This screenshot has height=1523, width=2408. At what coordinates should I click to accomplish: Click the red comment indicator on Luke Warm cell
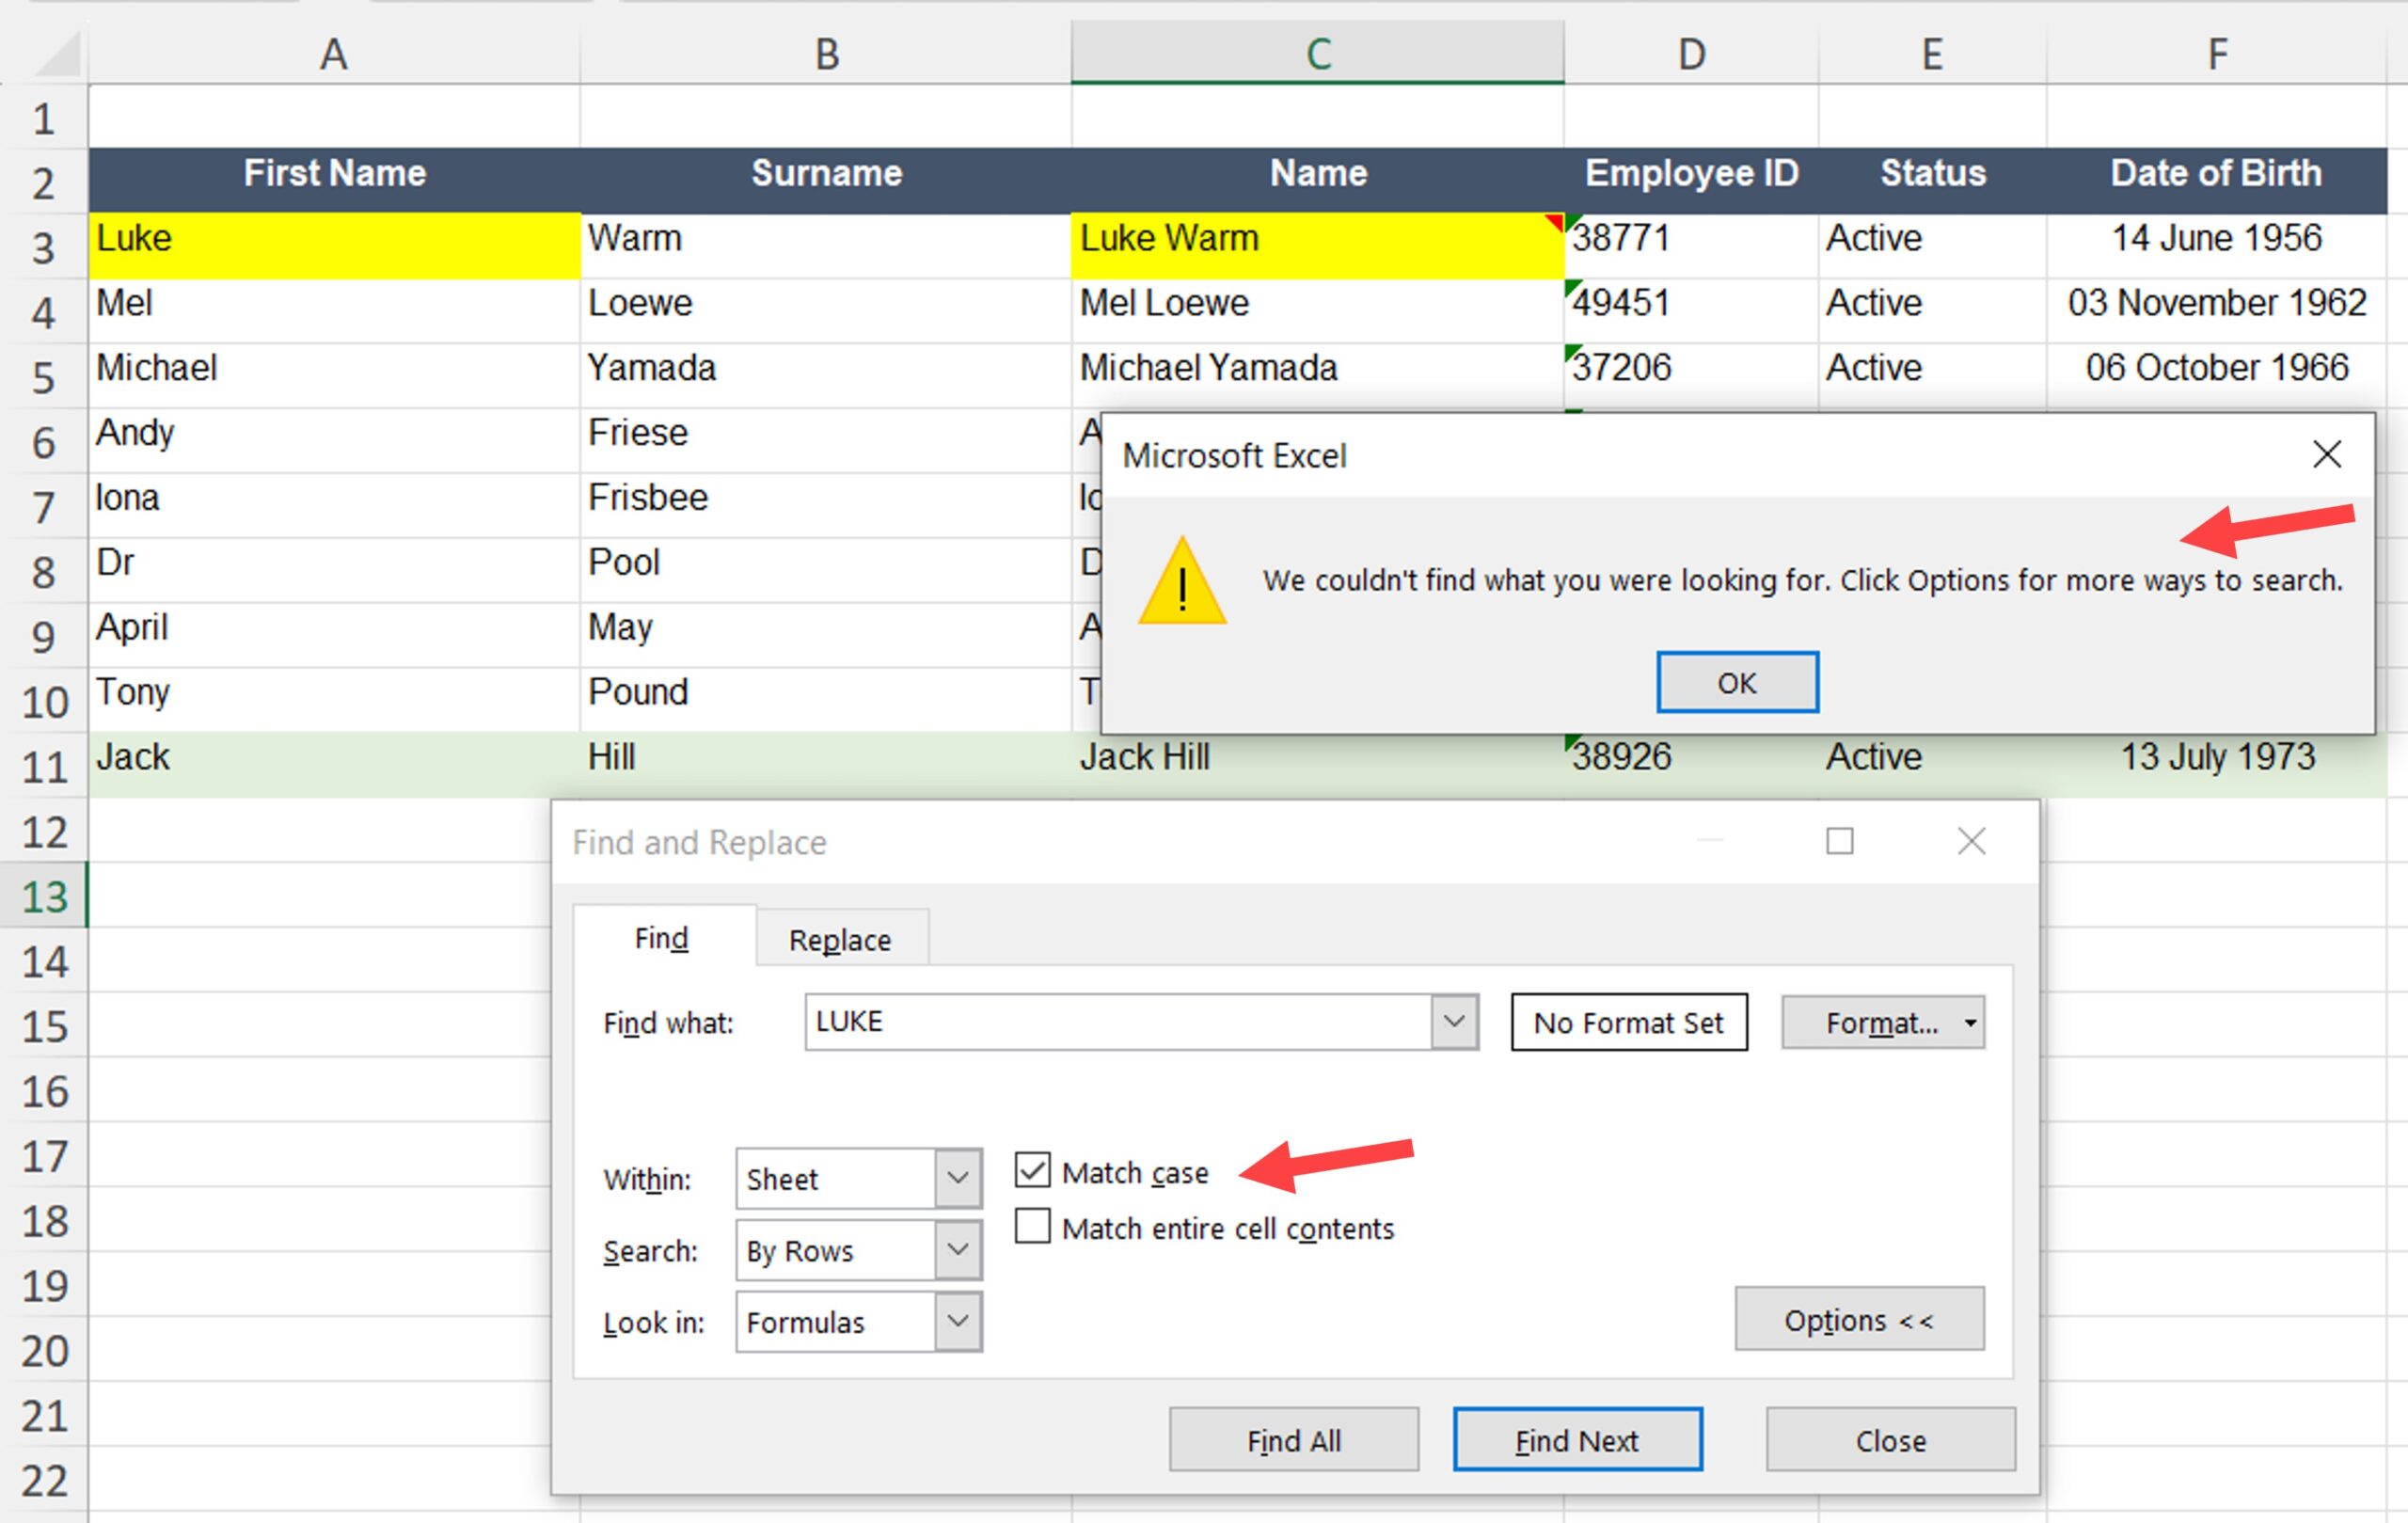tap(1552, 222)
